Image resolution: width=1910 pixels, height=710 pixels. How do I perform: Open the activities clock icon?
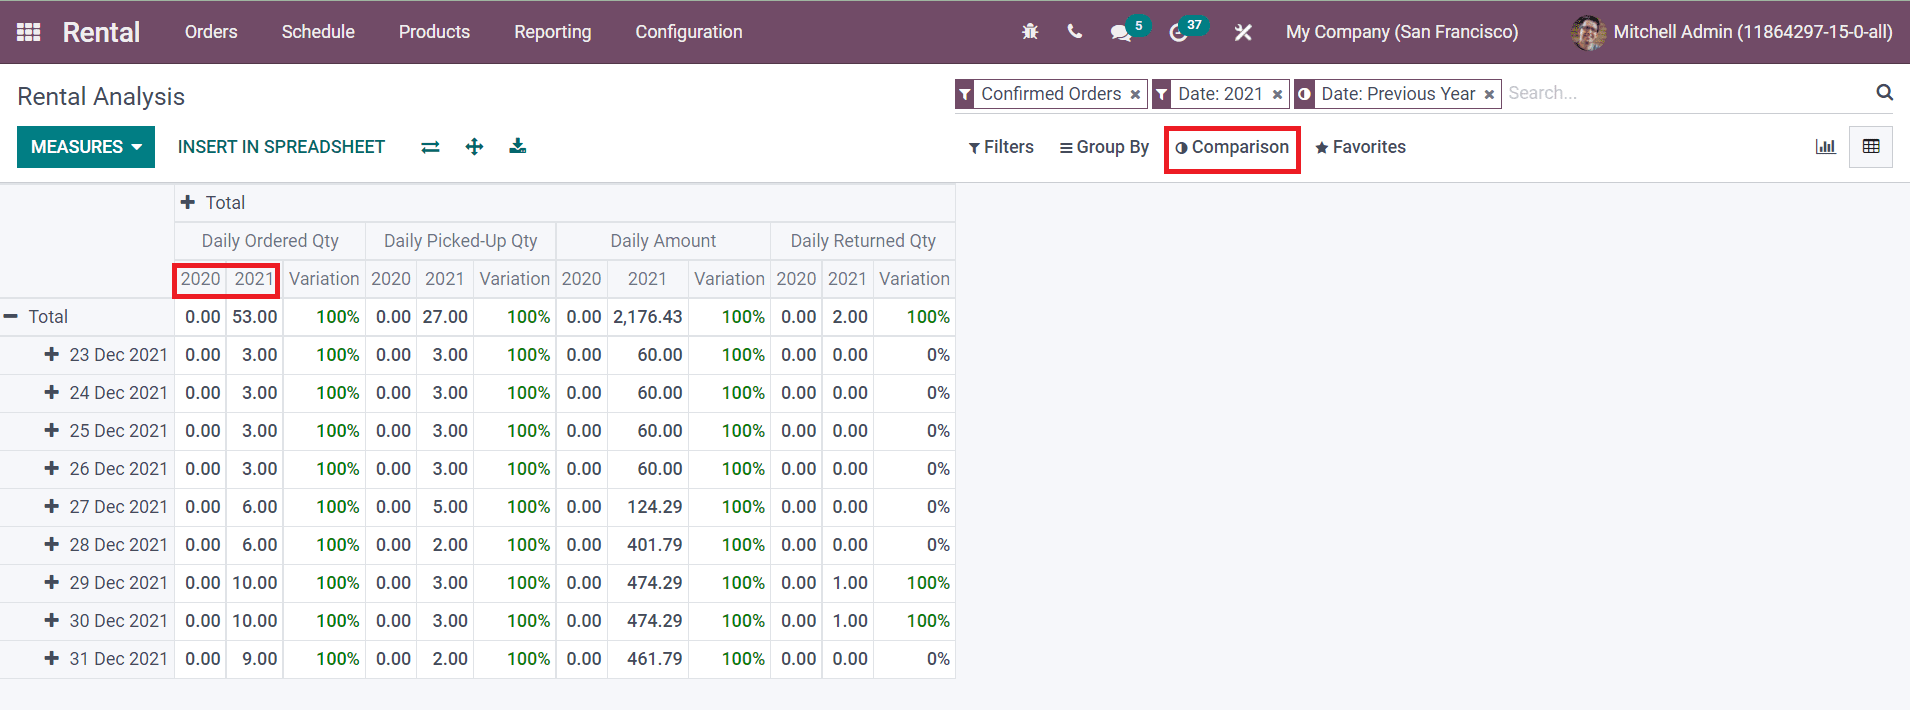coord(1178,33)
